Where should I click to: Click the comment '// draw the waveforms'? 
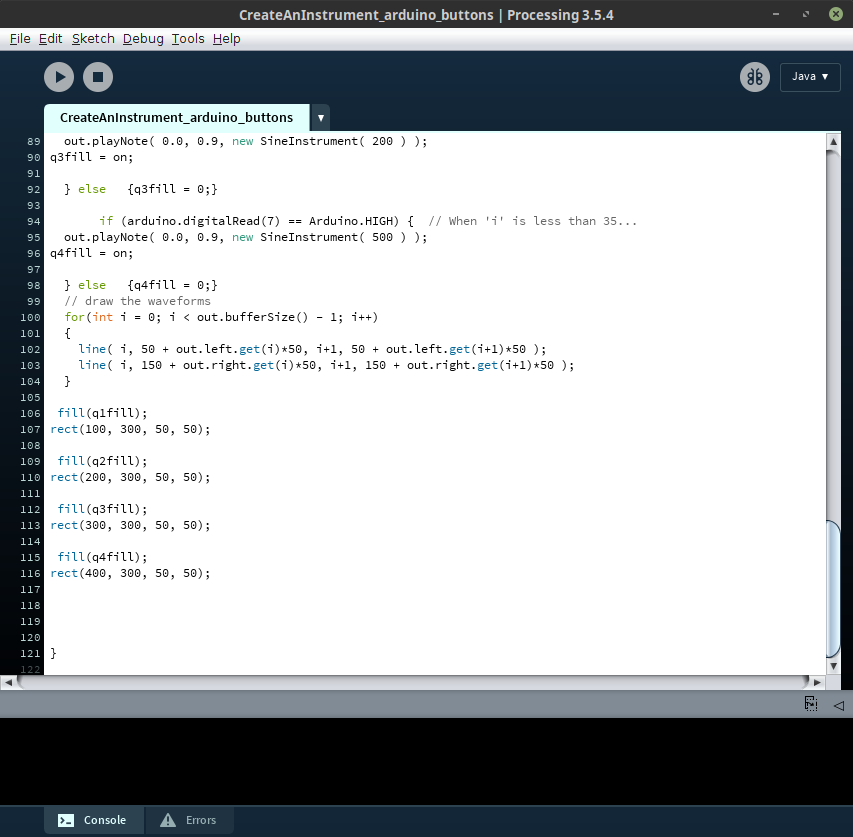click(137, 301)
